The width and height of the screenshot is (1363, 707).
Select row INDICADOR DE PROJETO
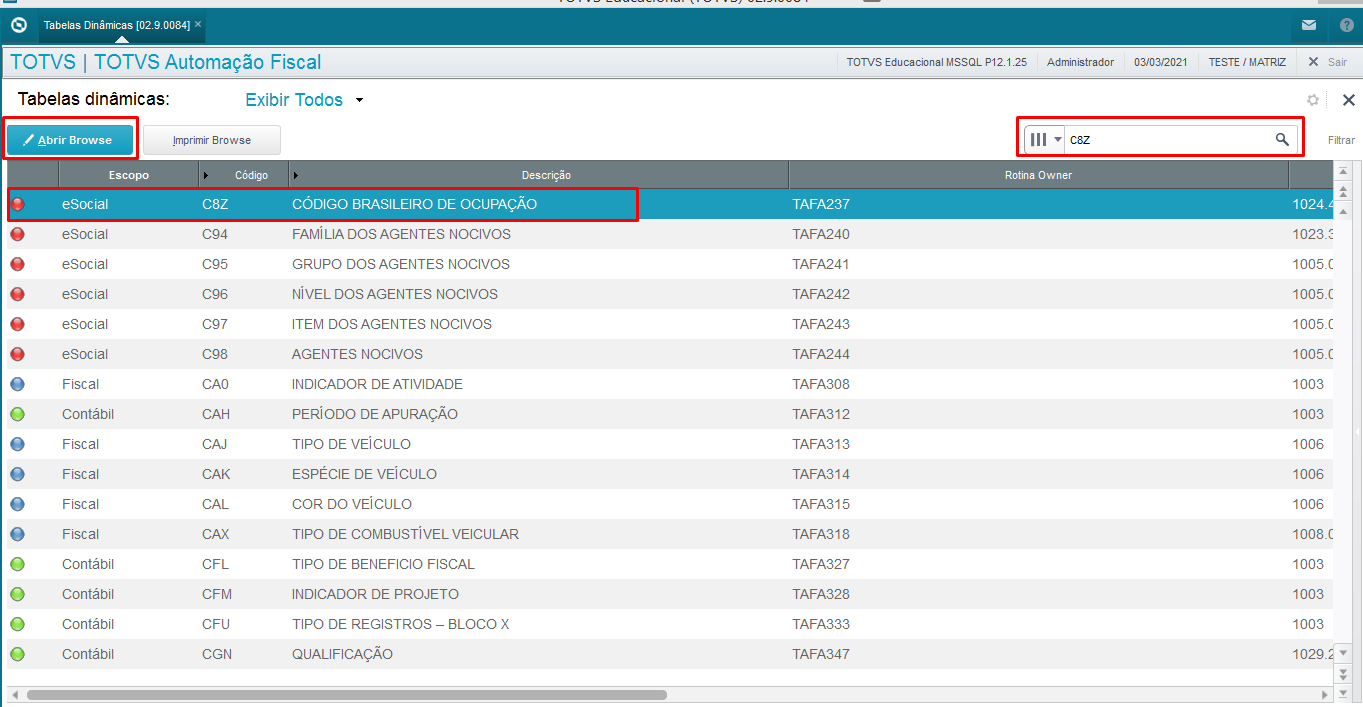coord(670,594)
